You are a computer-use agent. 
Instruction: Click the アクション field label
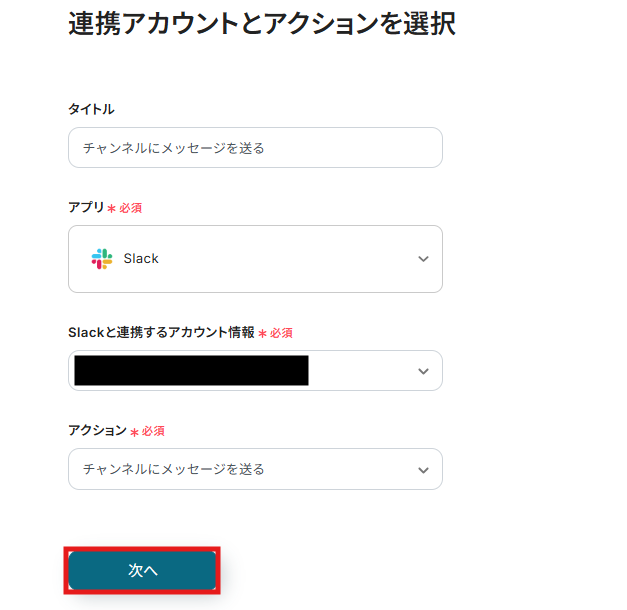click(97, 430)
